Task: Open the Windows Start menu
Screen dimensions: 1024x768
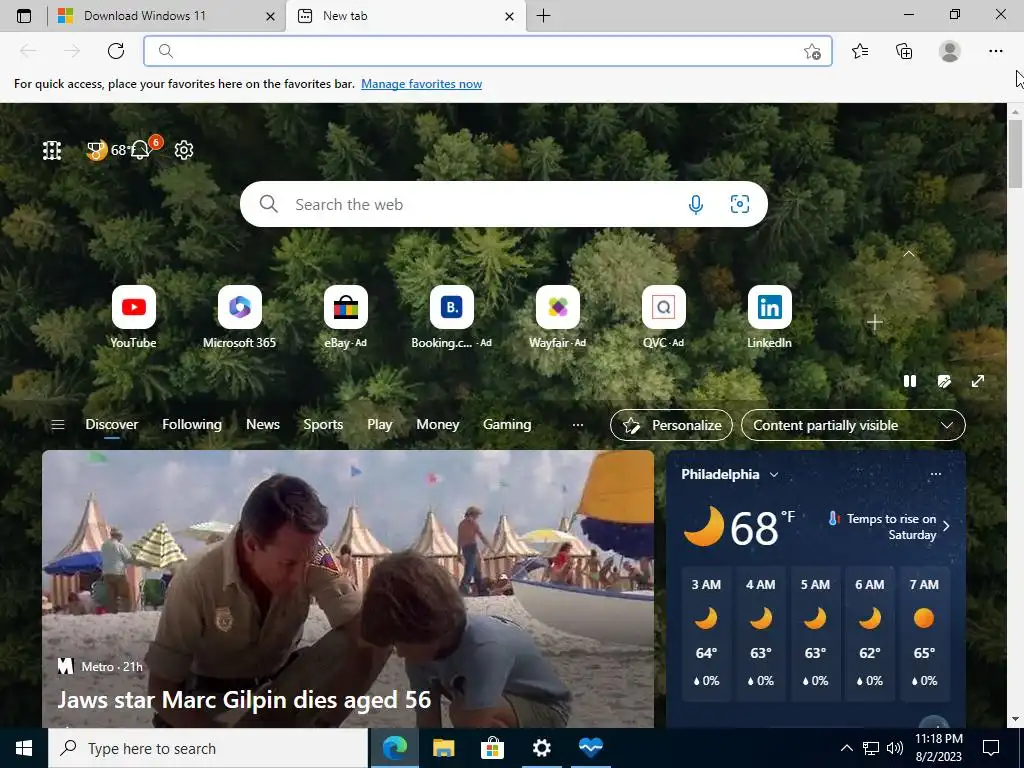Action: tap(24, 748)
